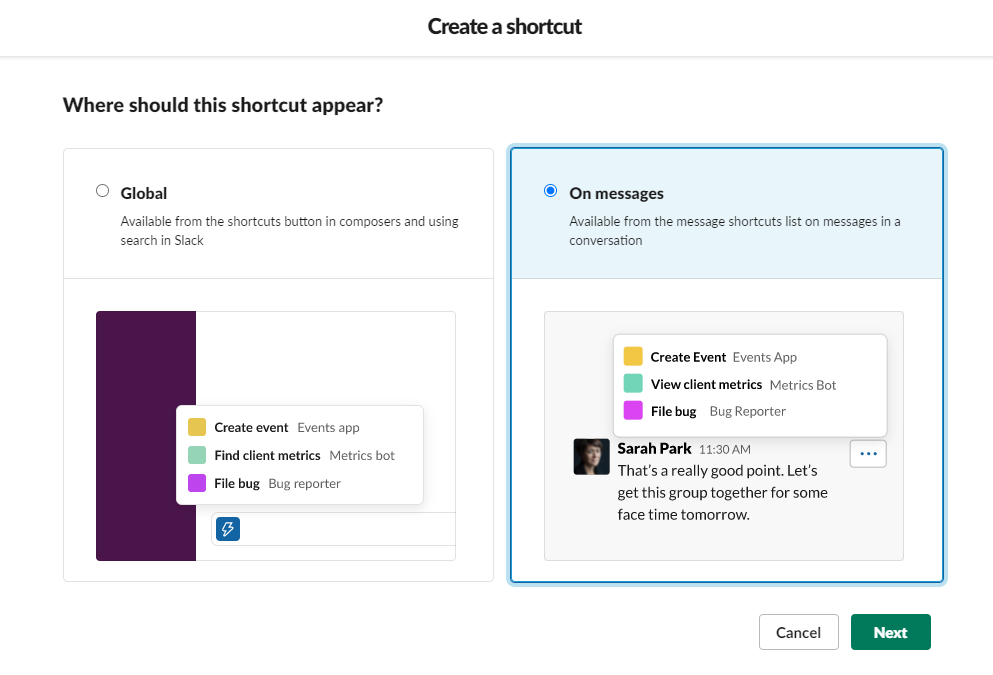Click magenta File bug icon beside Bug Reporter
The height and width of the screenshot is (675, 993).
point(633,411)
